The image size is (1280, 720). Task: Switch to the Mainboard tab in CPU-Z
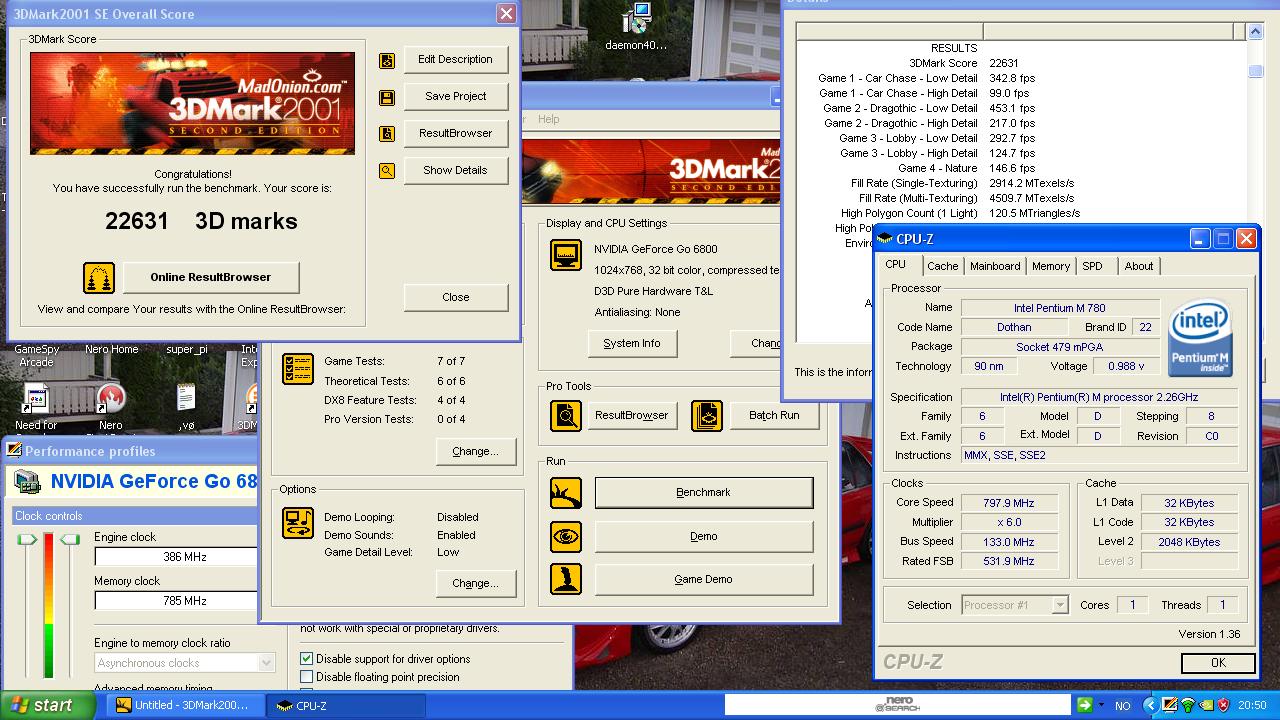point(995,266)
